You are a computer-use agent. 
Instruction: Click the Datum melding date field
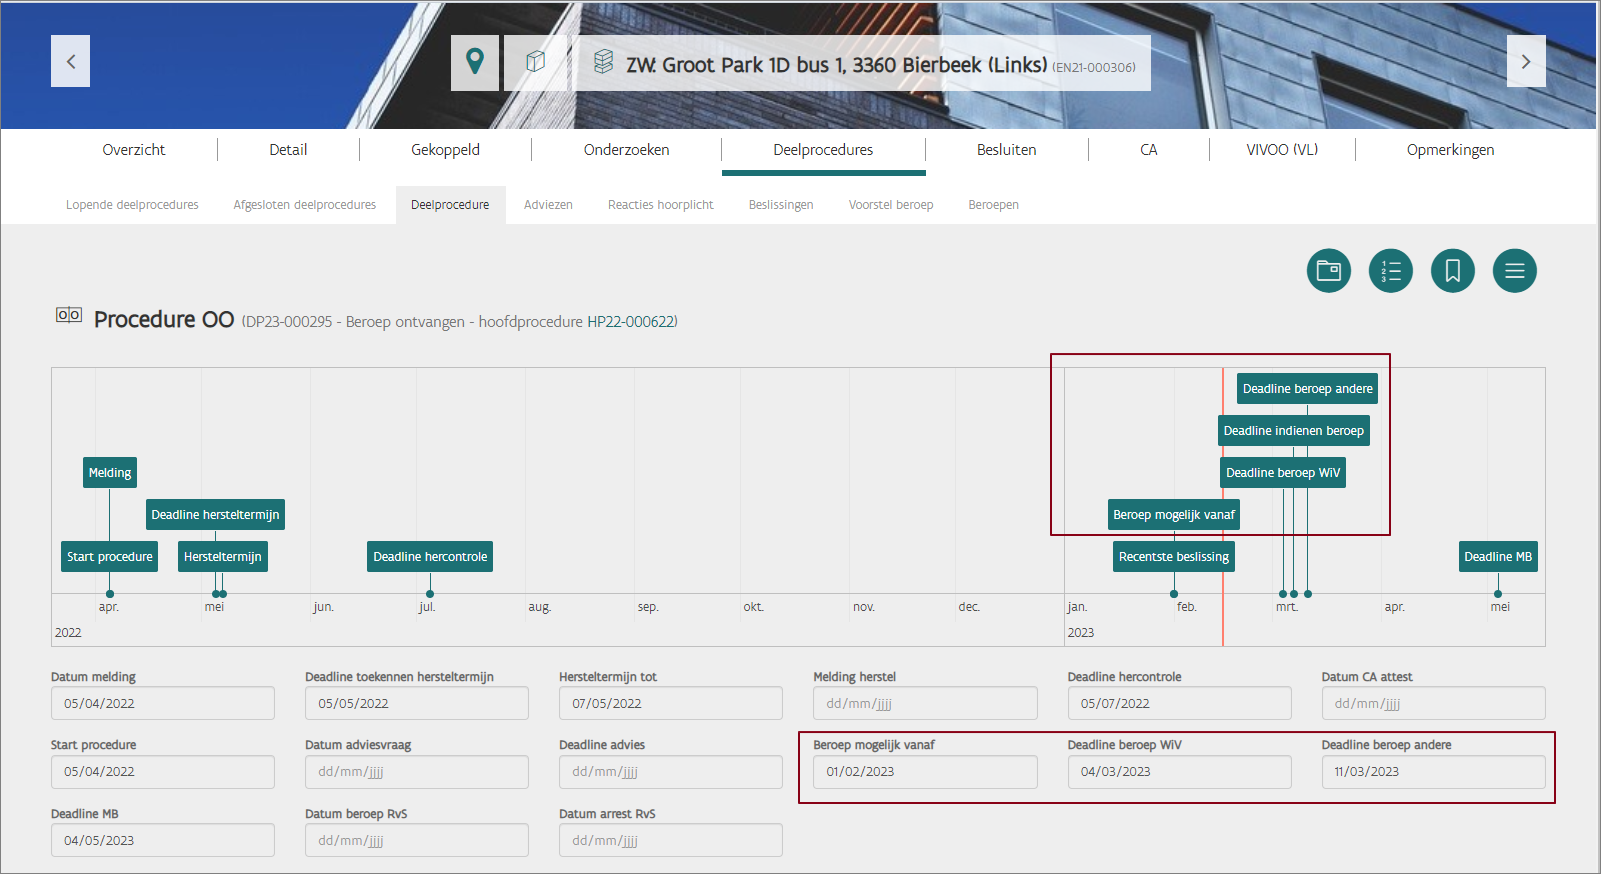tap(162, 704)
